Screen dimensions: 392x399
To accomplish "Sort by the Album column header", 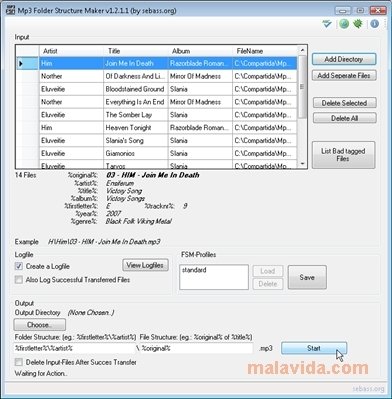I will (x=200, y=51).
